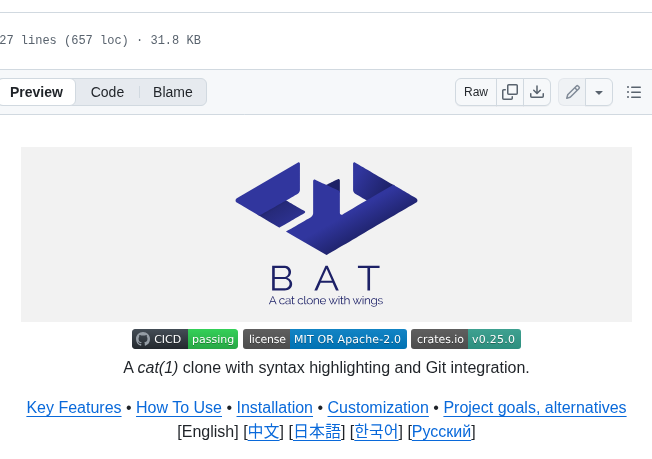Open the 中文 translation link

[264, 432]
